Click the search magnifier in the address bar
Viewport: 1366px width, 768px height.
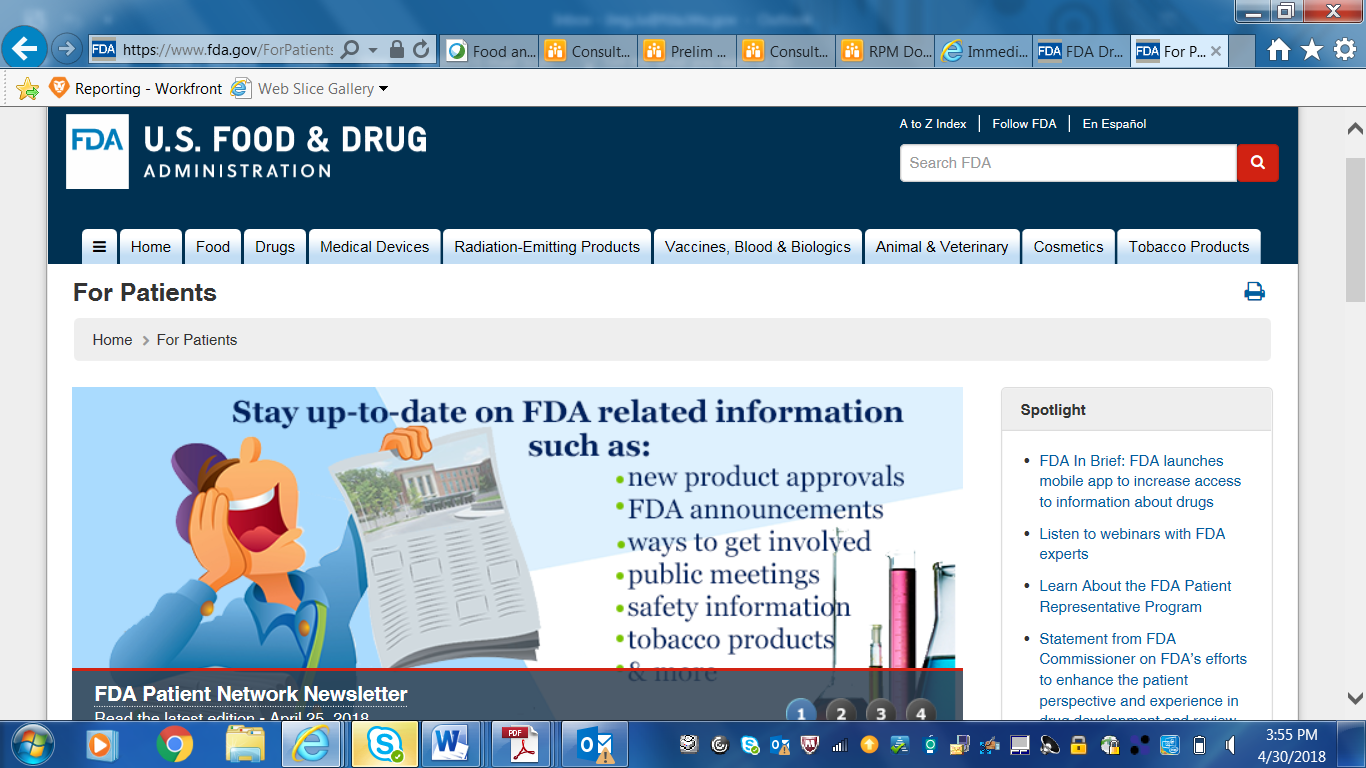click(x=350, y=49)
